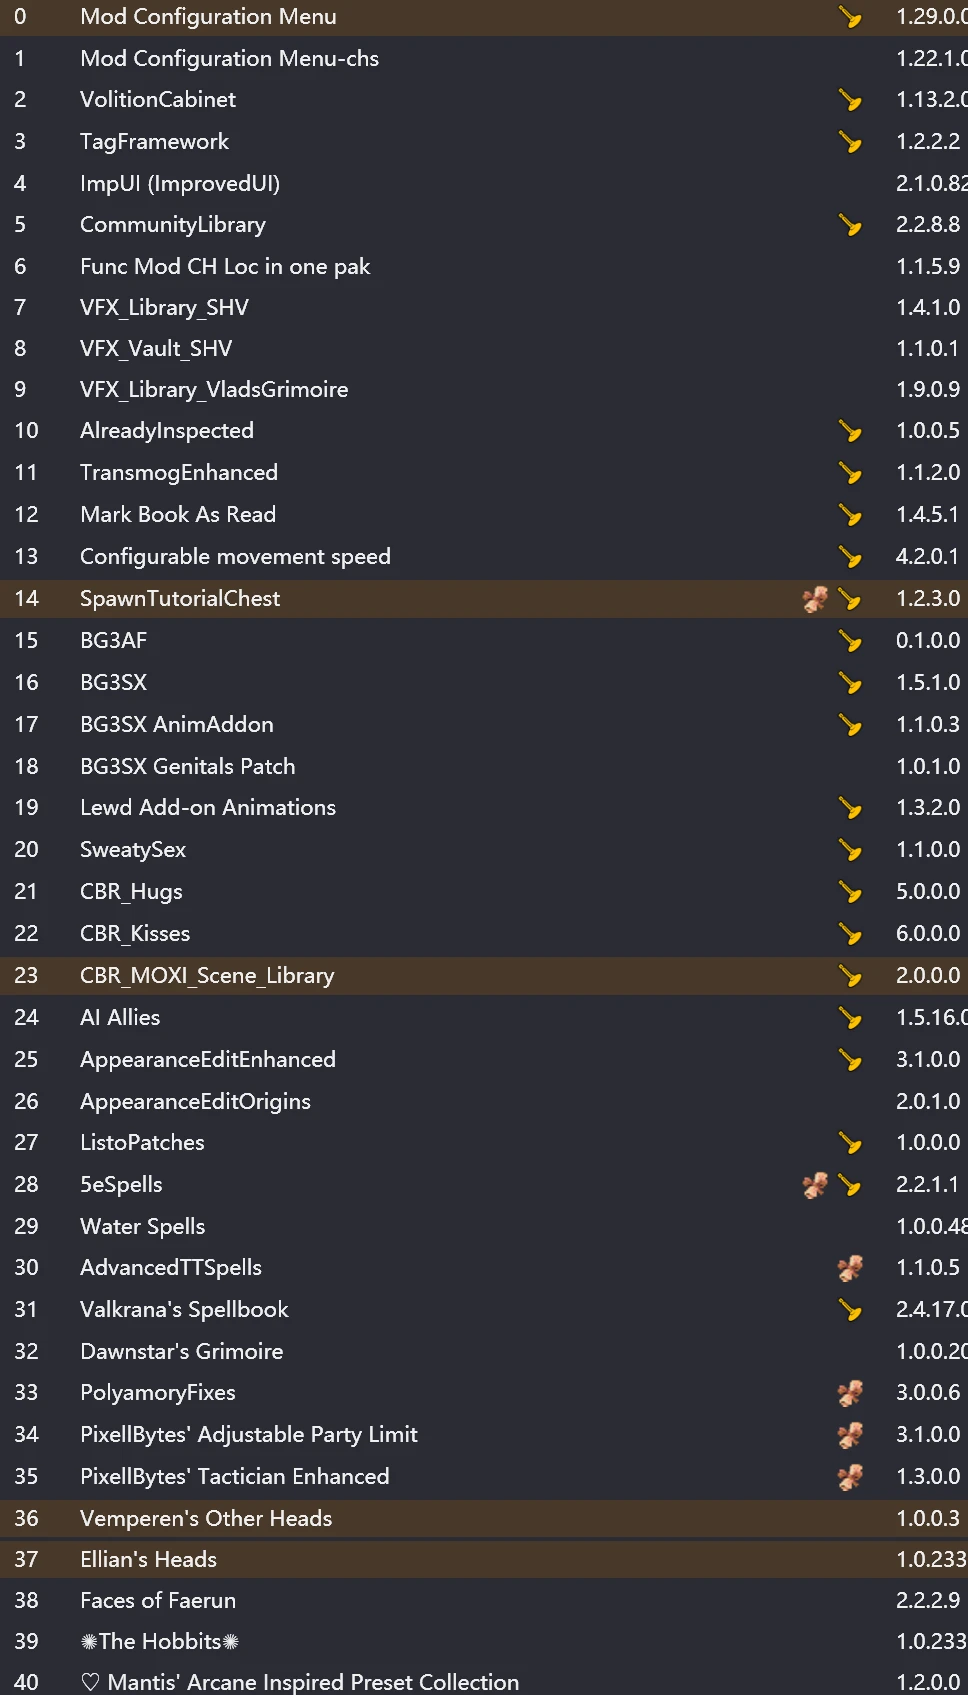Click yellow tool icon beside Valkrana's Spellbook
The image size is (968, 1695).
click(850, 1310)
